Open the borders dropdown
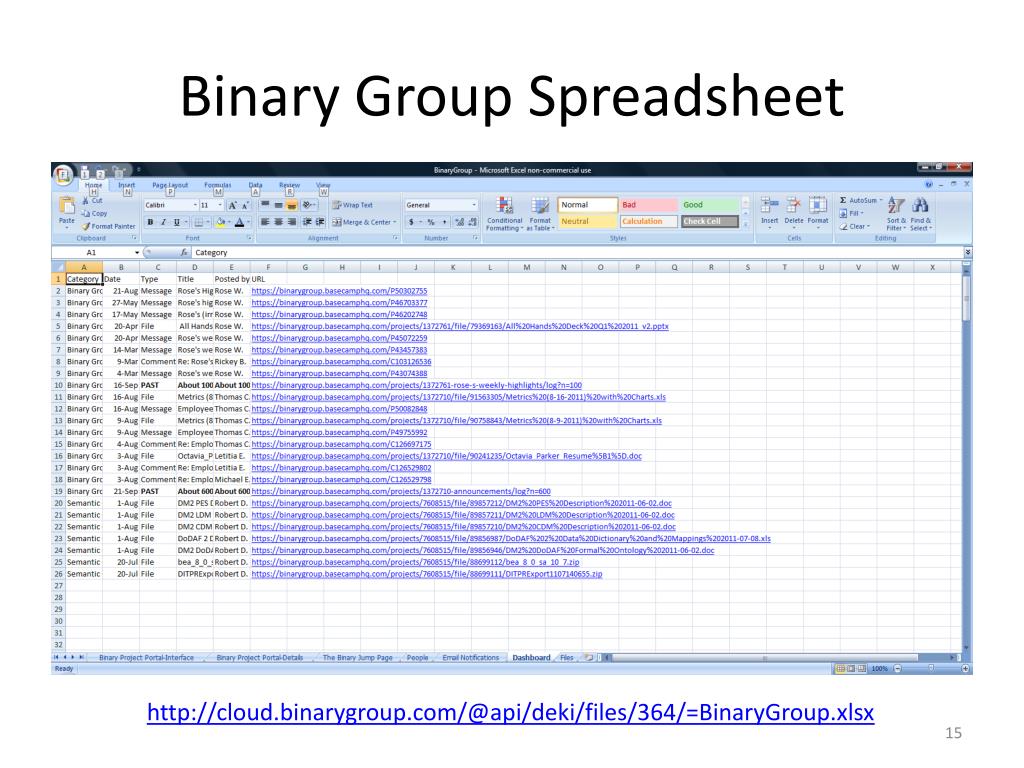 pyautogui.click(x=208, y=222)
